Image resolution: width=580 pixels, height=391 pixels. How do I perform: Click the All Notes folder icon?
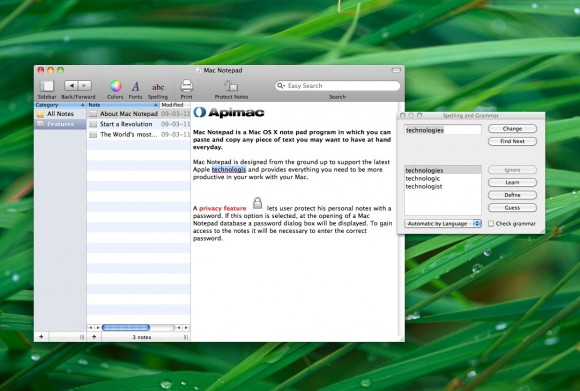tap(40, 114)
